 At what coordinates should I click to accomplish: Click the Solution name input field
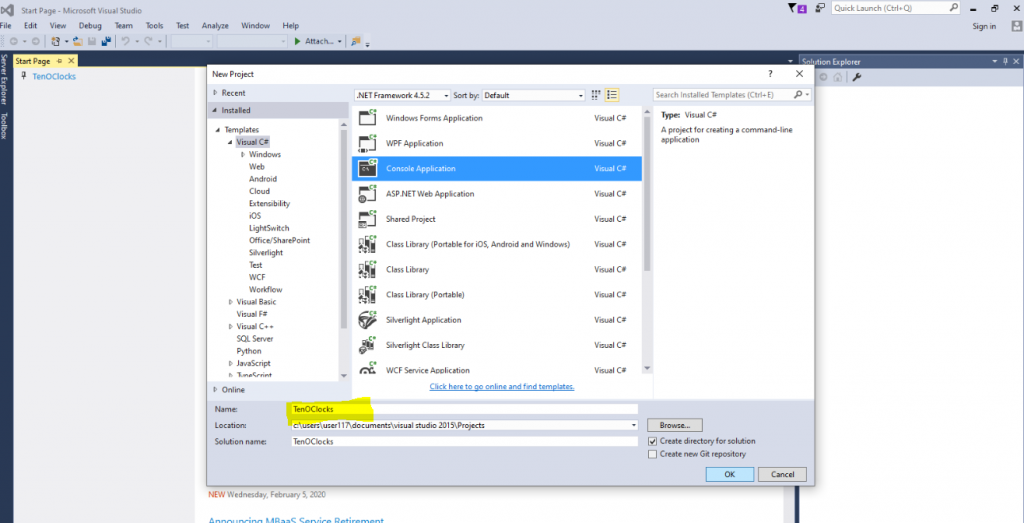464,441
